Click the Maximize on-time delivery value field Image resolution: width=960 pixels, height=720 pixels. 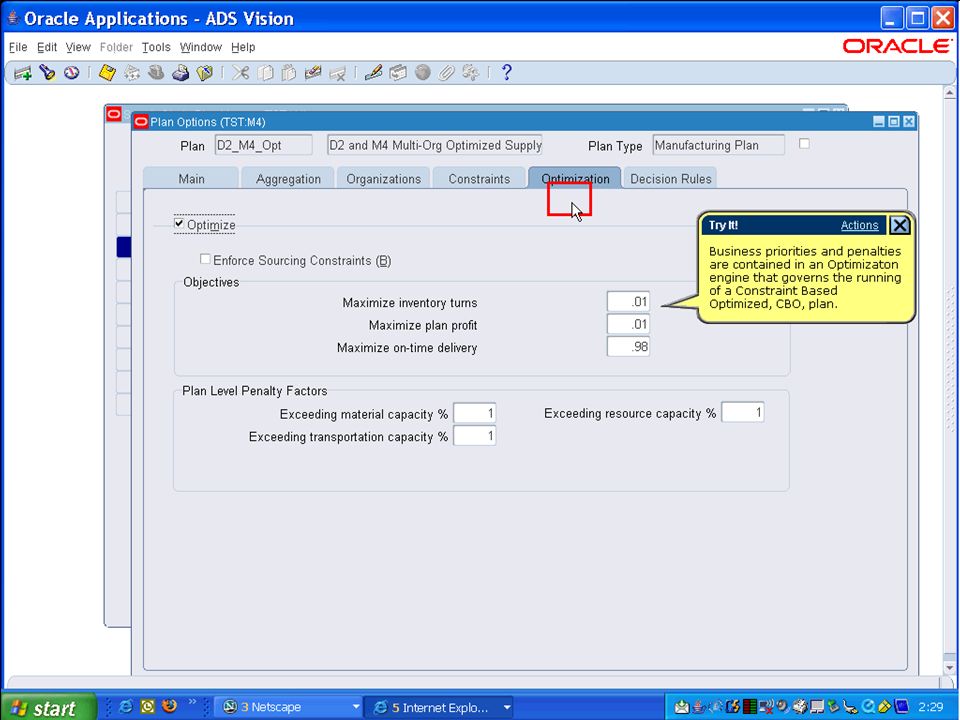628,347
